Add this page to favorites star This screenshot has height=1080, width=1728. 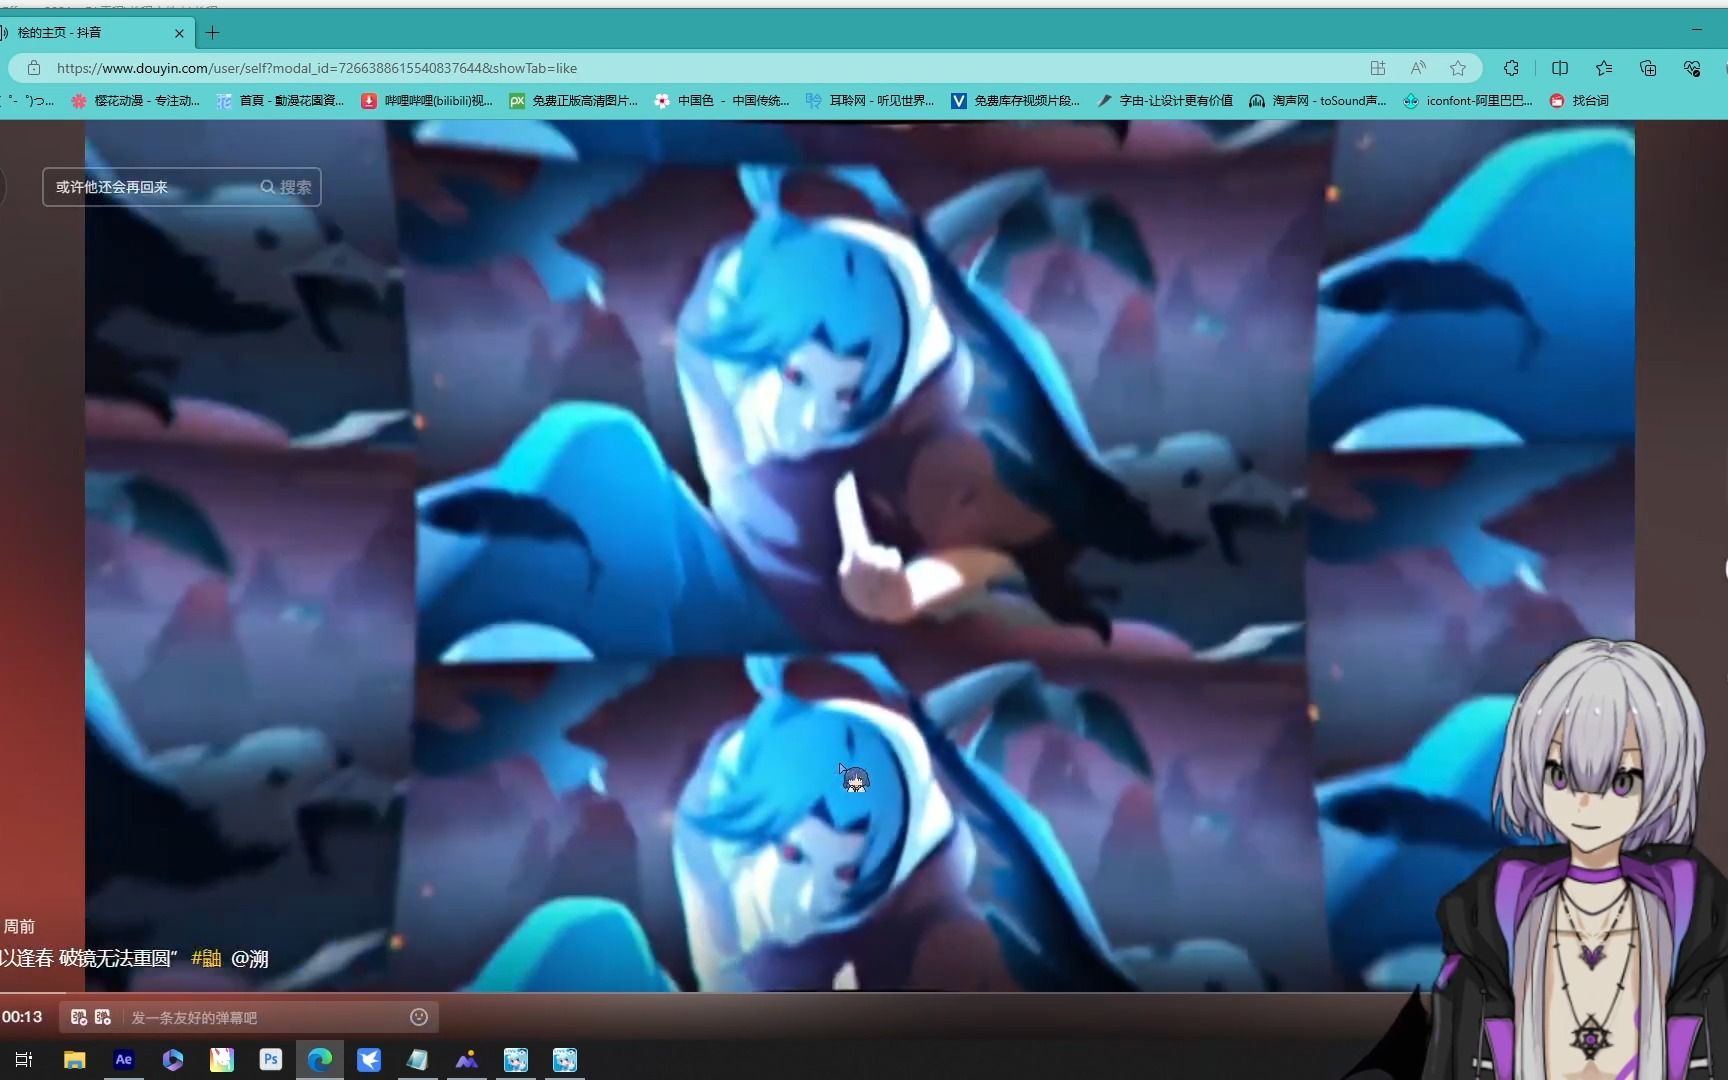[x=1458, y=68]
